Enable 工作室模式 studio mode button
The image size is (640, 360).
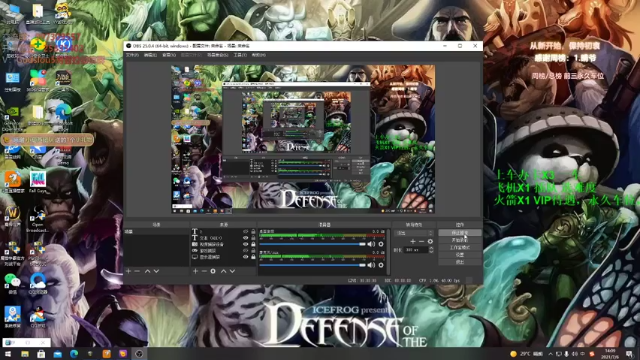(x=460, y=247)
